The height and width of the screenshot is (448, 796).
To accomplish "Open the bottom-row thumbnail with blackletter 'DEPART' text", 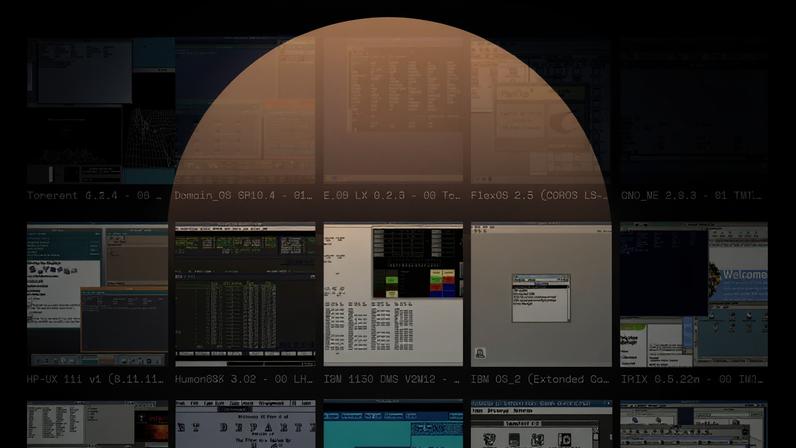I will click(245, 424).
